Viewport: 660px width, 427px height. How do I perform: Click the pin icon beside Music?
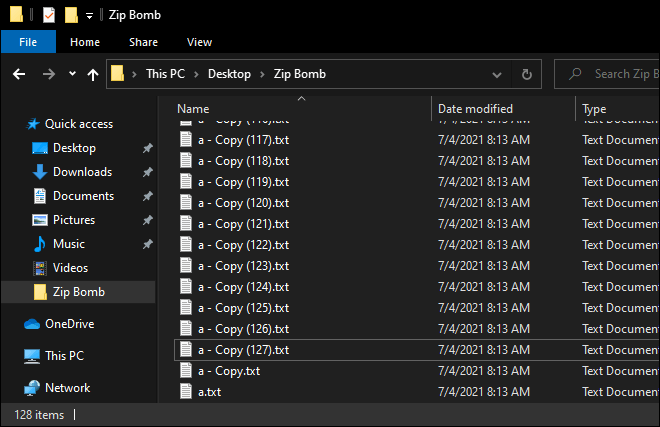147,244
